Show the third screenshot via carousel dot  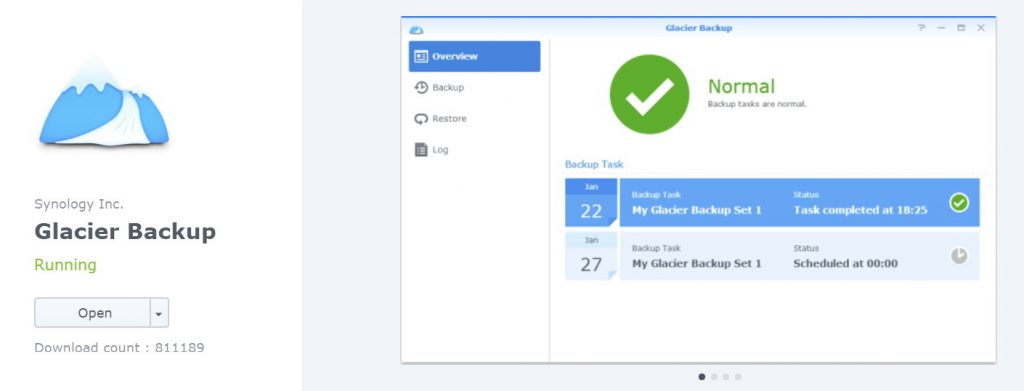click(726, 377)
